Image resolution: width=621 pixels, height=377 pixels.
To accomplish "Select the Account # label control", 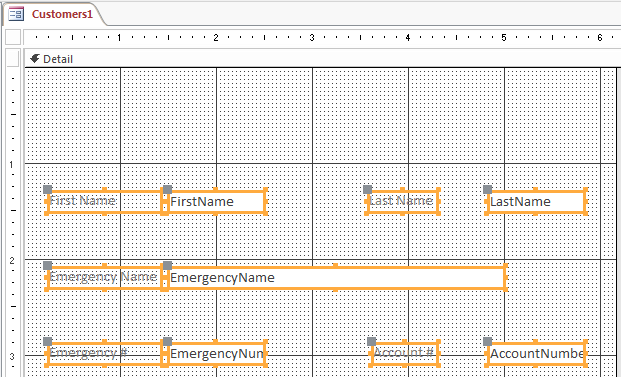I will 405,353.
